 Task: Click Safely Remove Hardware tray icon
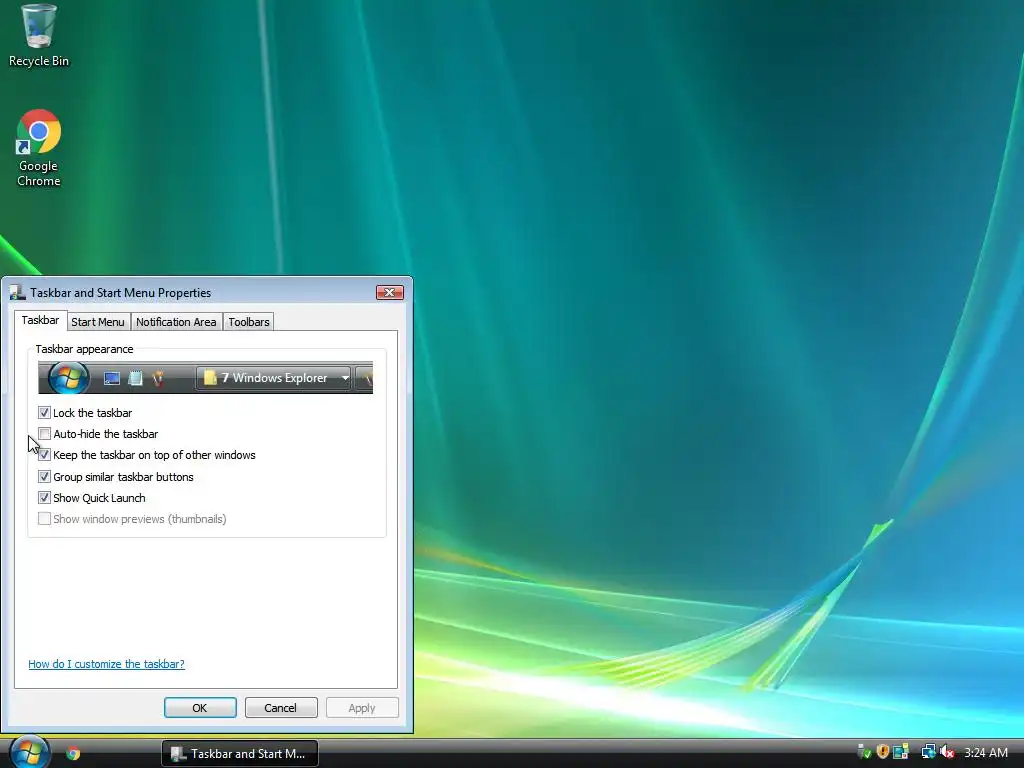[x=864, y=752]
